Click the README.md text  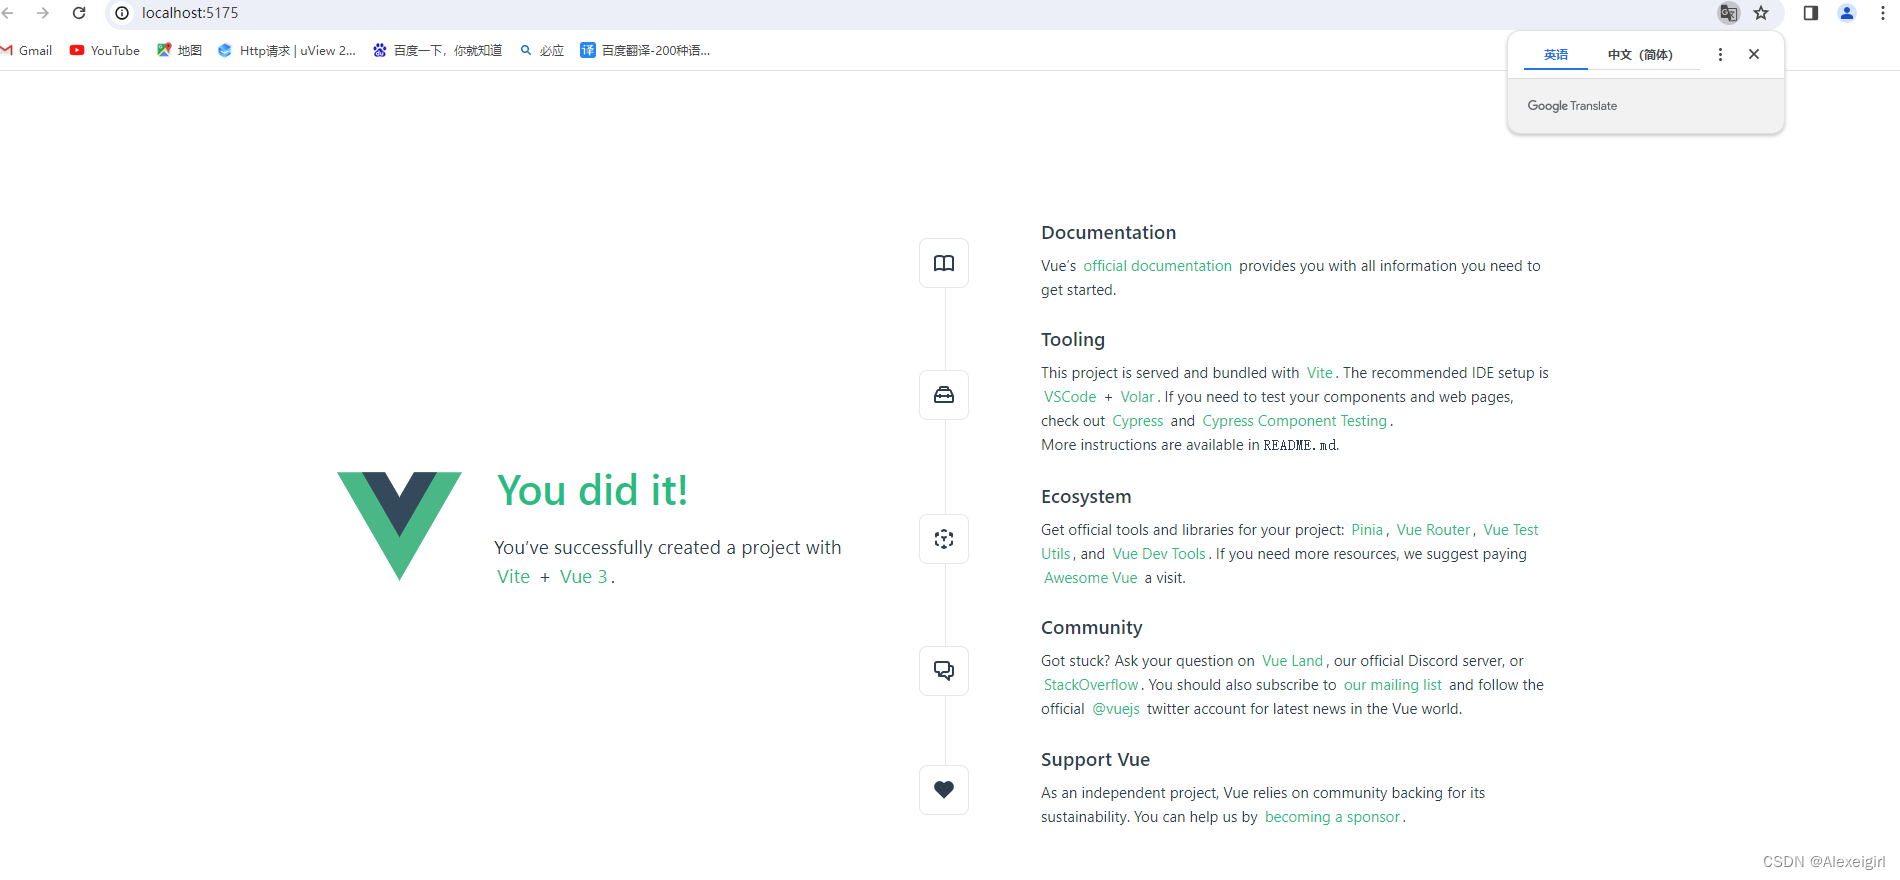tap(1300, 445)
